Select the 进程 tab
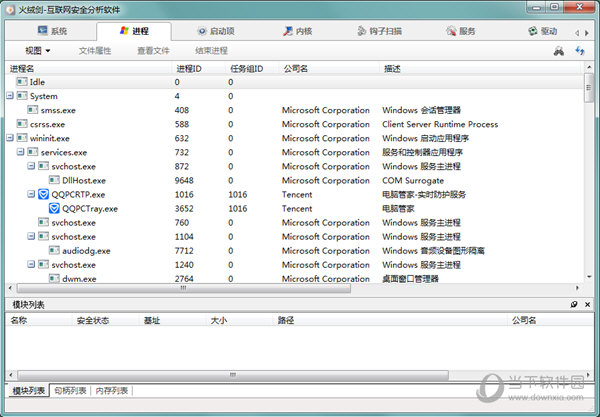 click(134, 31)
